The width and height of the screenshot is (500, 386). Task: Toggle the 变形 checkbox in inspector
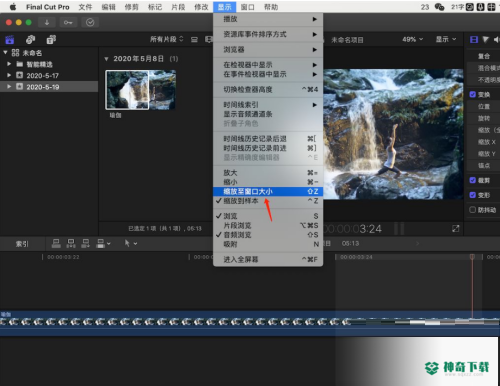click(472, 195)
